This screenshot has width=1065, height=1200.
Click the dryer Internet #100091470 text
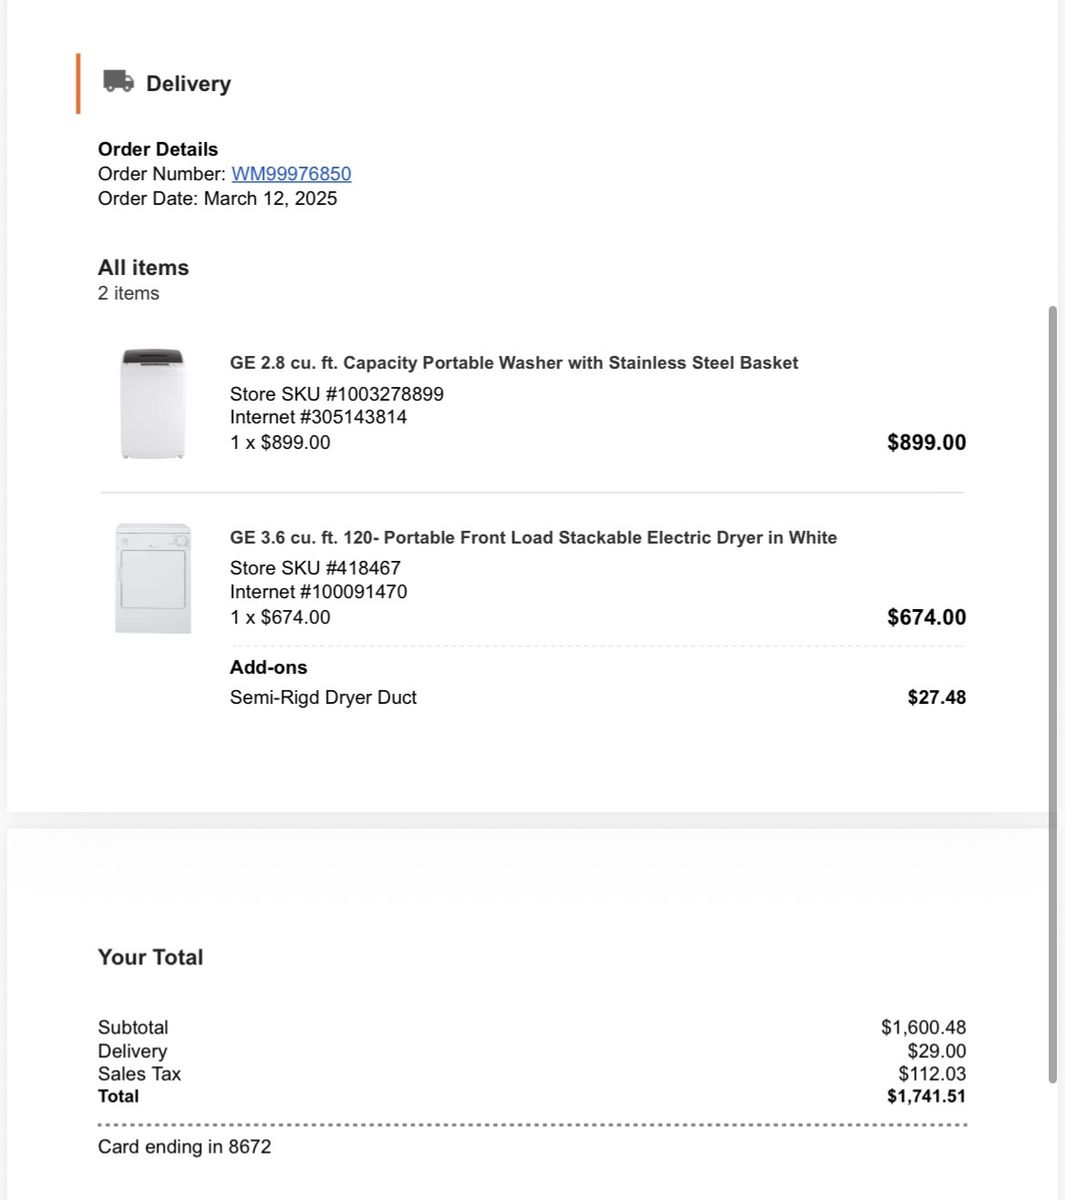click(318, 592)
